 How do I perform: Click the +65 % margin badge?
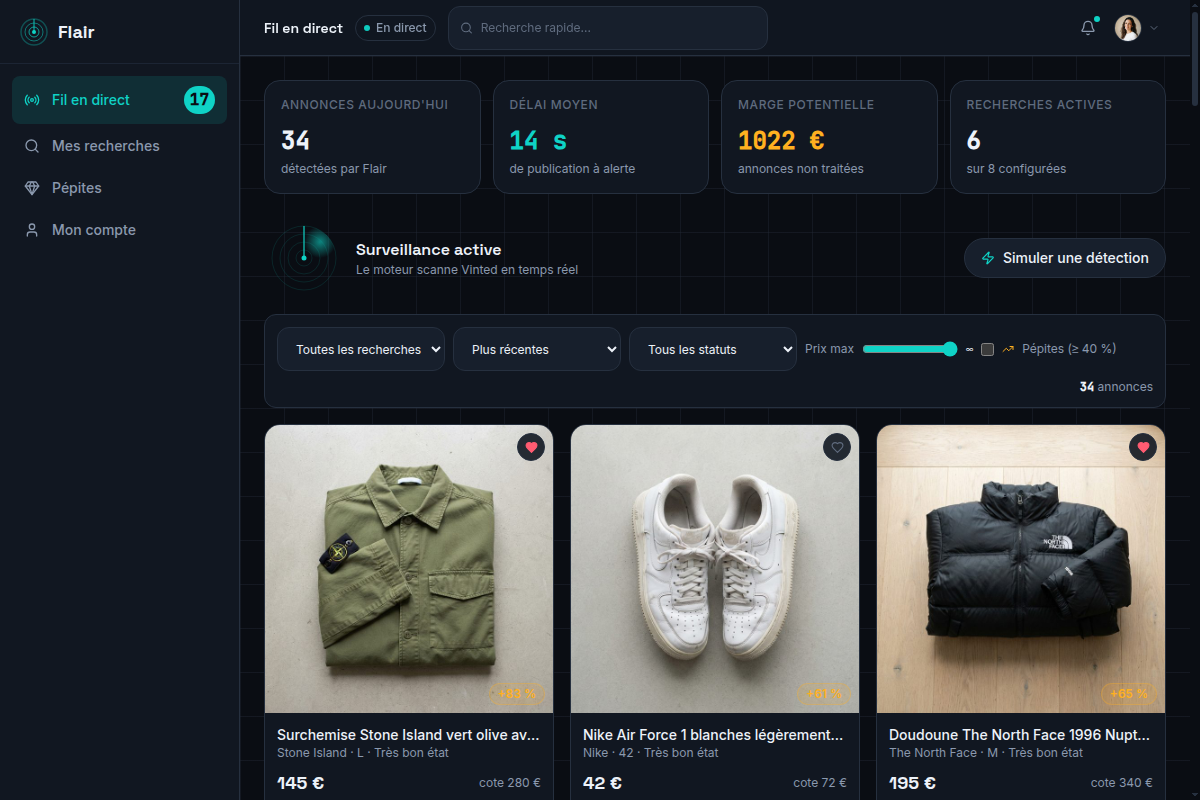[1129, 693]
